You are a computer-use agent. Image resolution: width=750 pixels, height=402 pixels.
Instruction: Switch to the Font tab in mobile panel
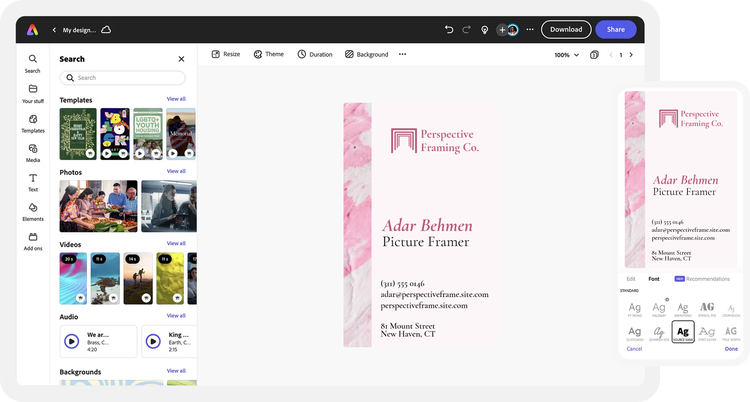click(x=654, y=279)
